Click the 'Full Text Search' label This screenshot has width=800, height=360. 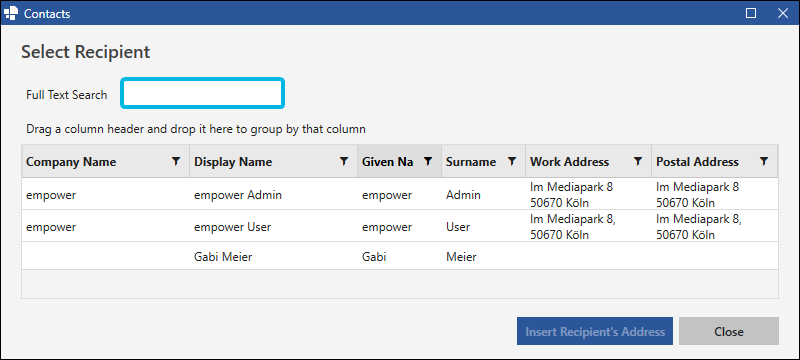click(x=67, y=95)
